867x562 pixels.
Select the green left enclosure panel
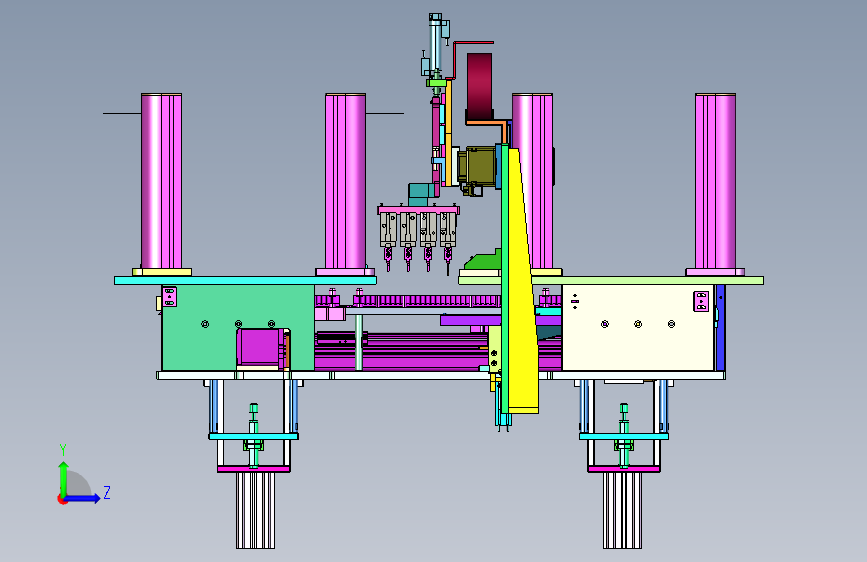point(238,327)
